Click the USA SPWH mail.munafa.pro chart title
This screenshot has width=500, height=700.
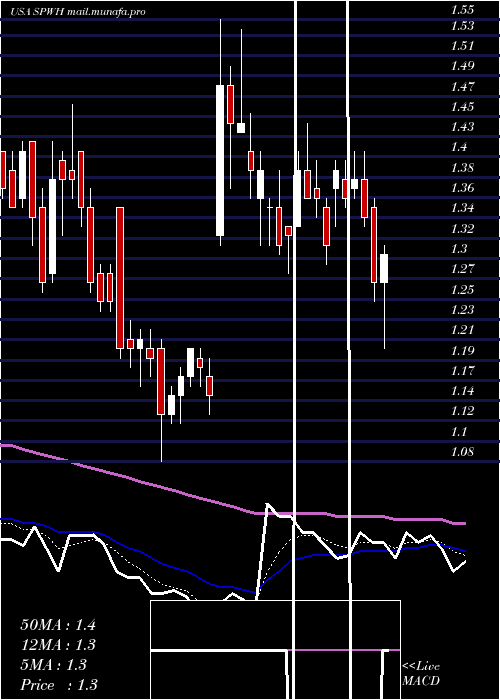pyautogui.click(x=78, y=12)
